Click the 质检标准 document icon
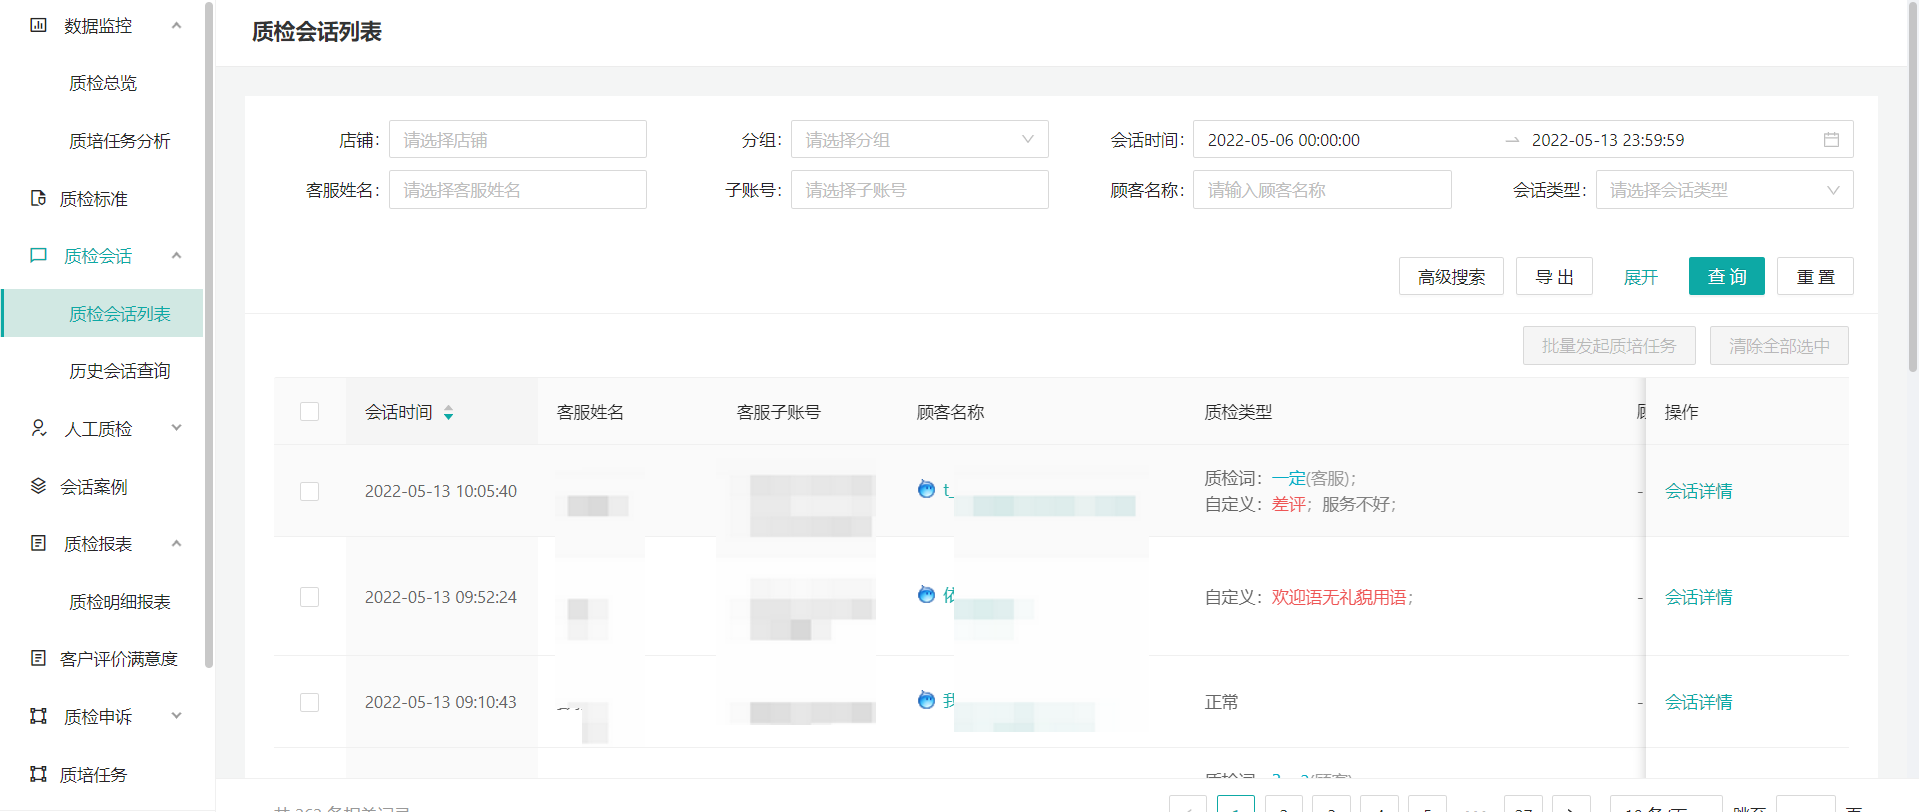The height and width of the screenshot is (812, 1919). pos(38,198)
